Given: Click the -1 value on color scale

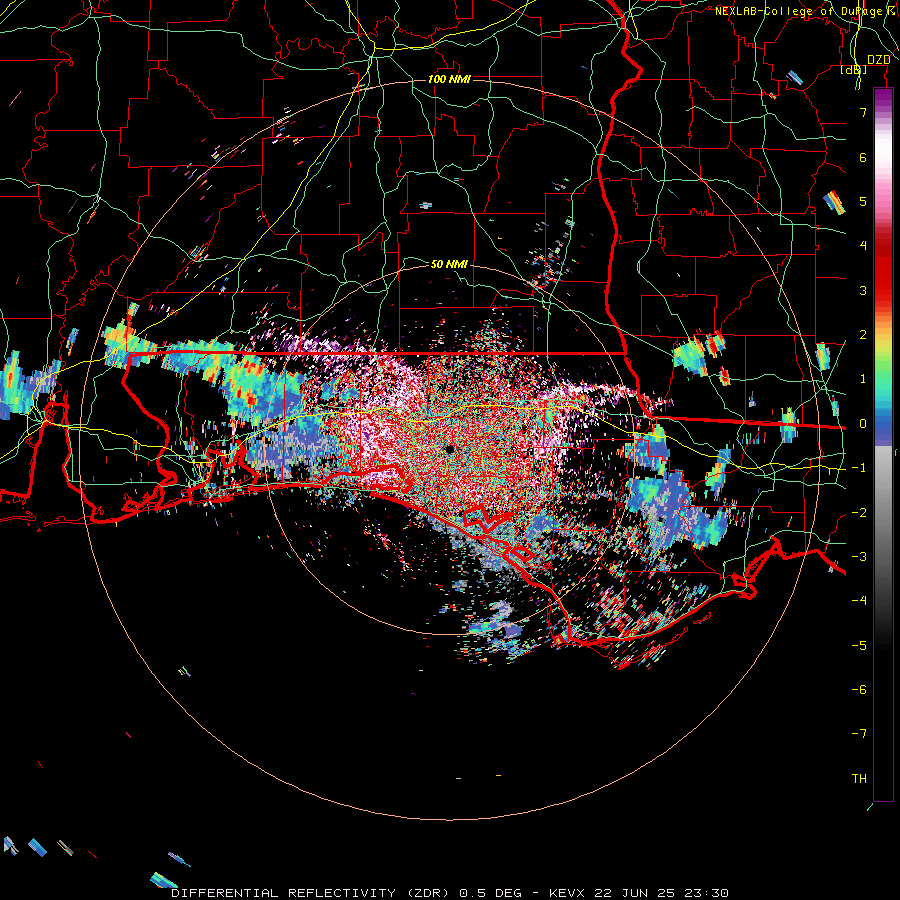Looking at the screenshot, I should (859, 468).
